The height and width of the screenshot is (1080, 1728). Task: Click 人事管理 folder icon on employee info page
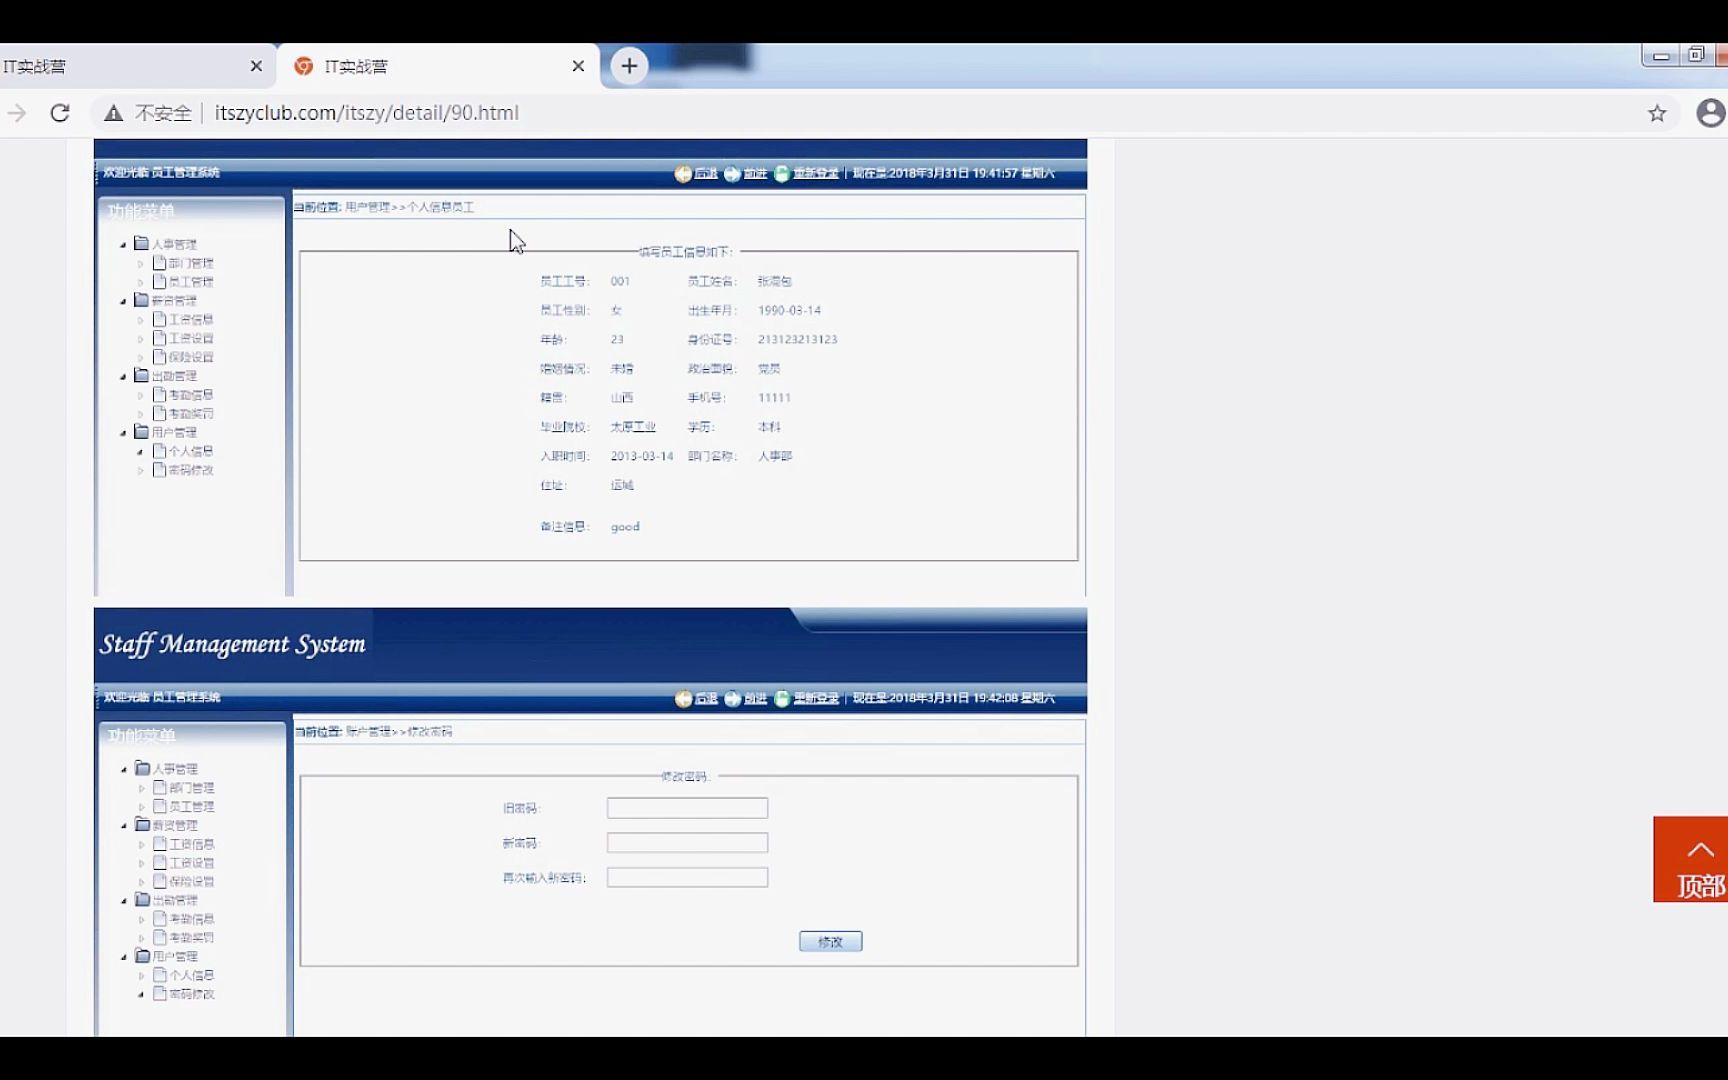pyautogui.click(x=141, y=243)
